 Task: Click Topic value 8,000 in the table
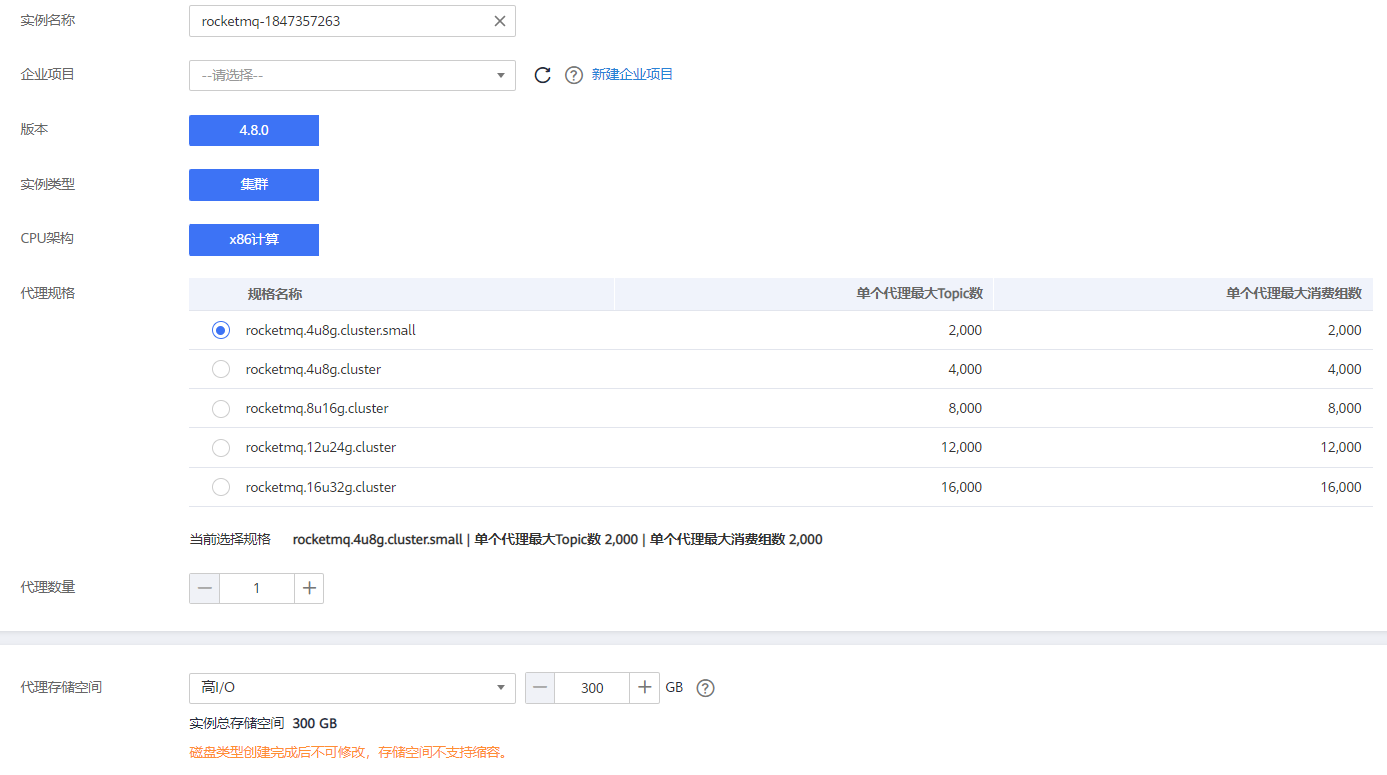[965, 408]
